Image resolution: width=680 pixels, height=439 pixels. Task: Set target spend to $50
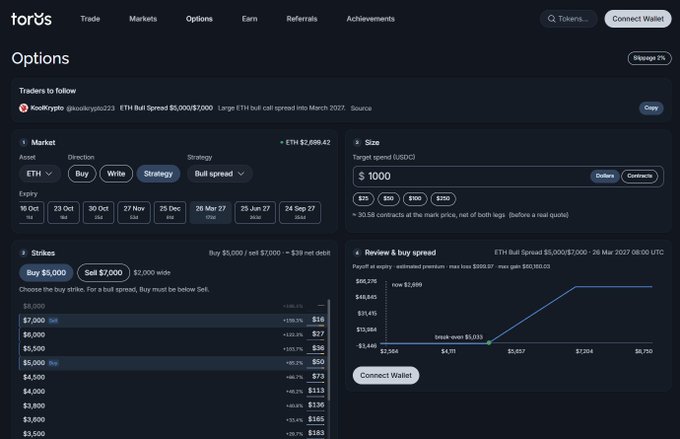[388, 199]
